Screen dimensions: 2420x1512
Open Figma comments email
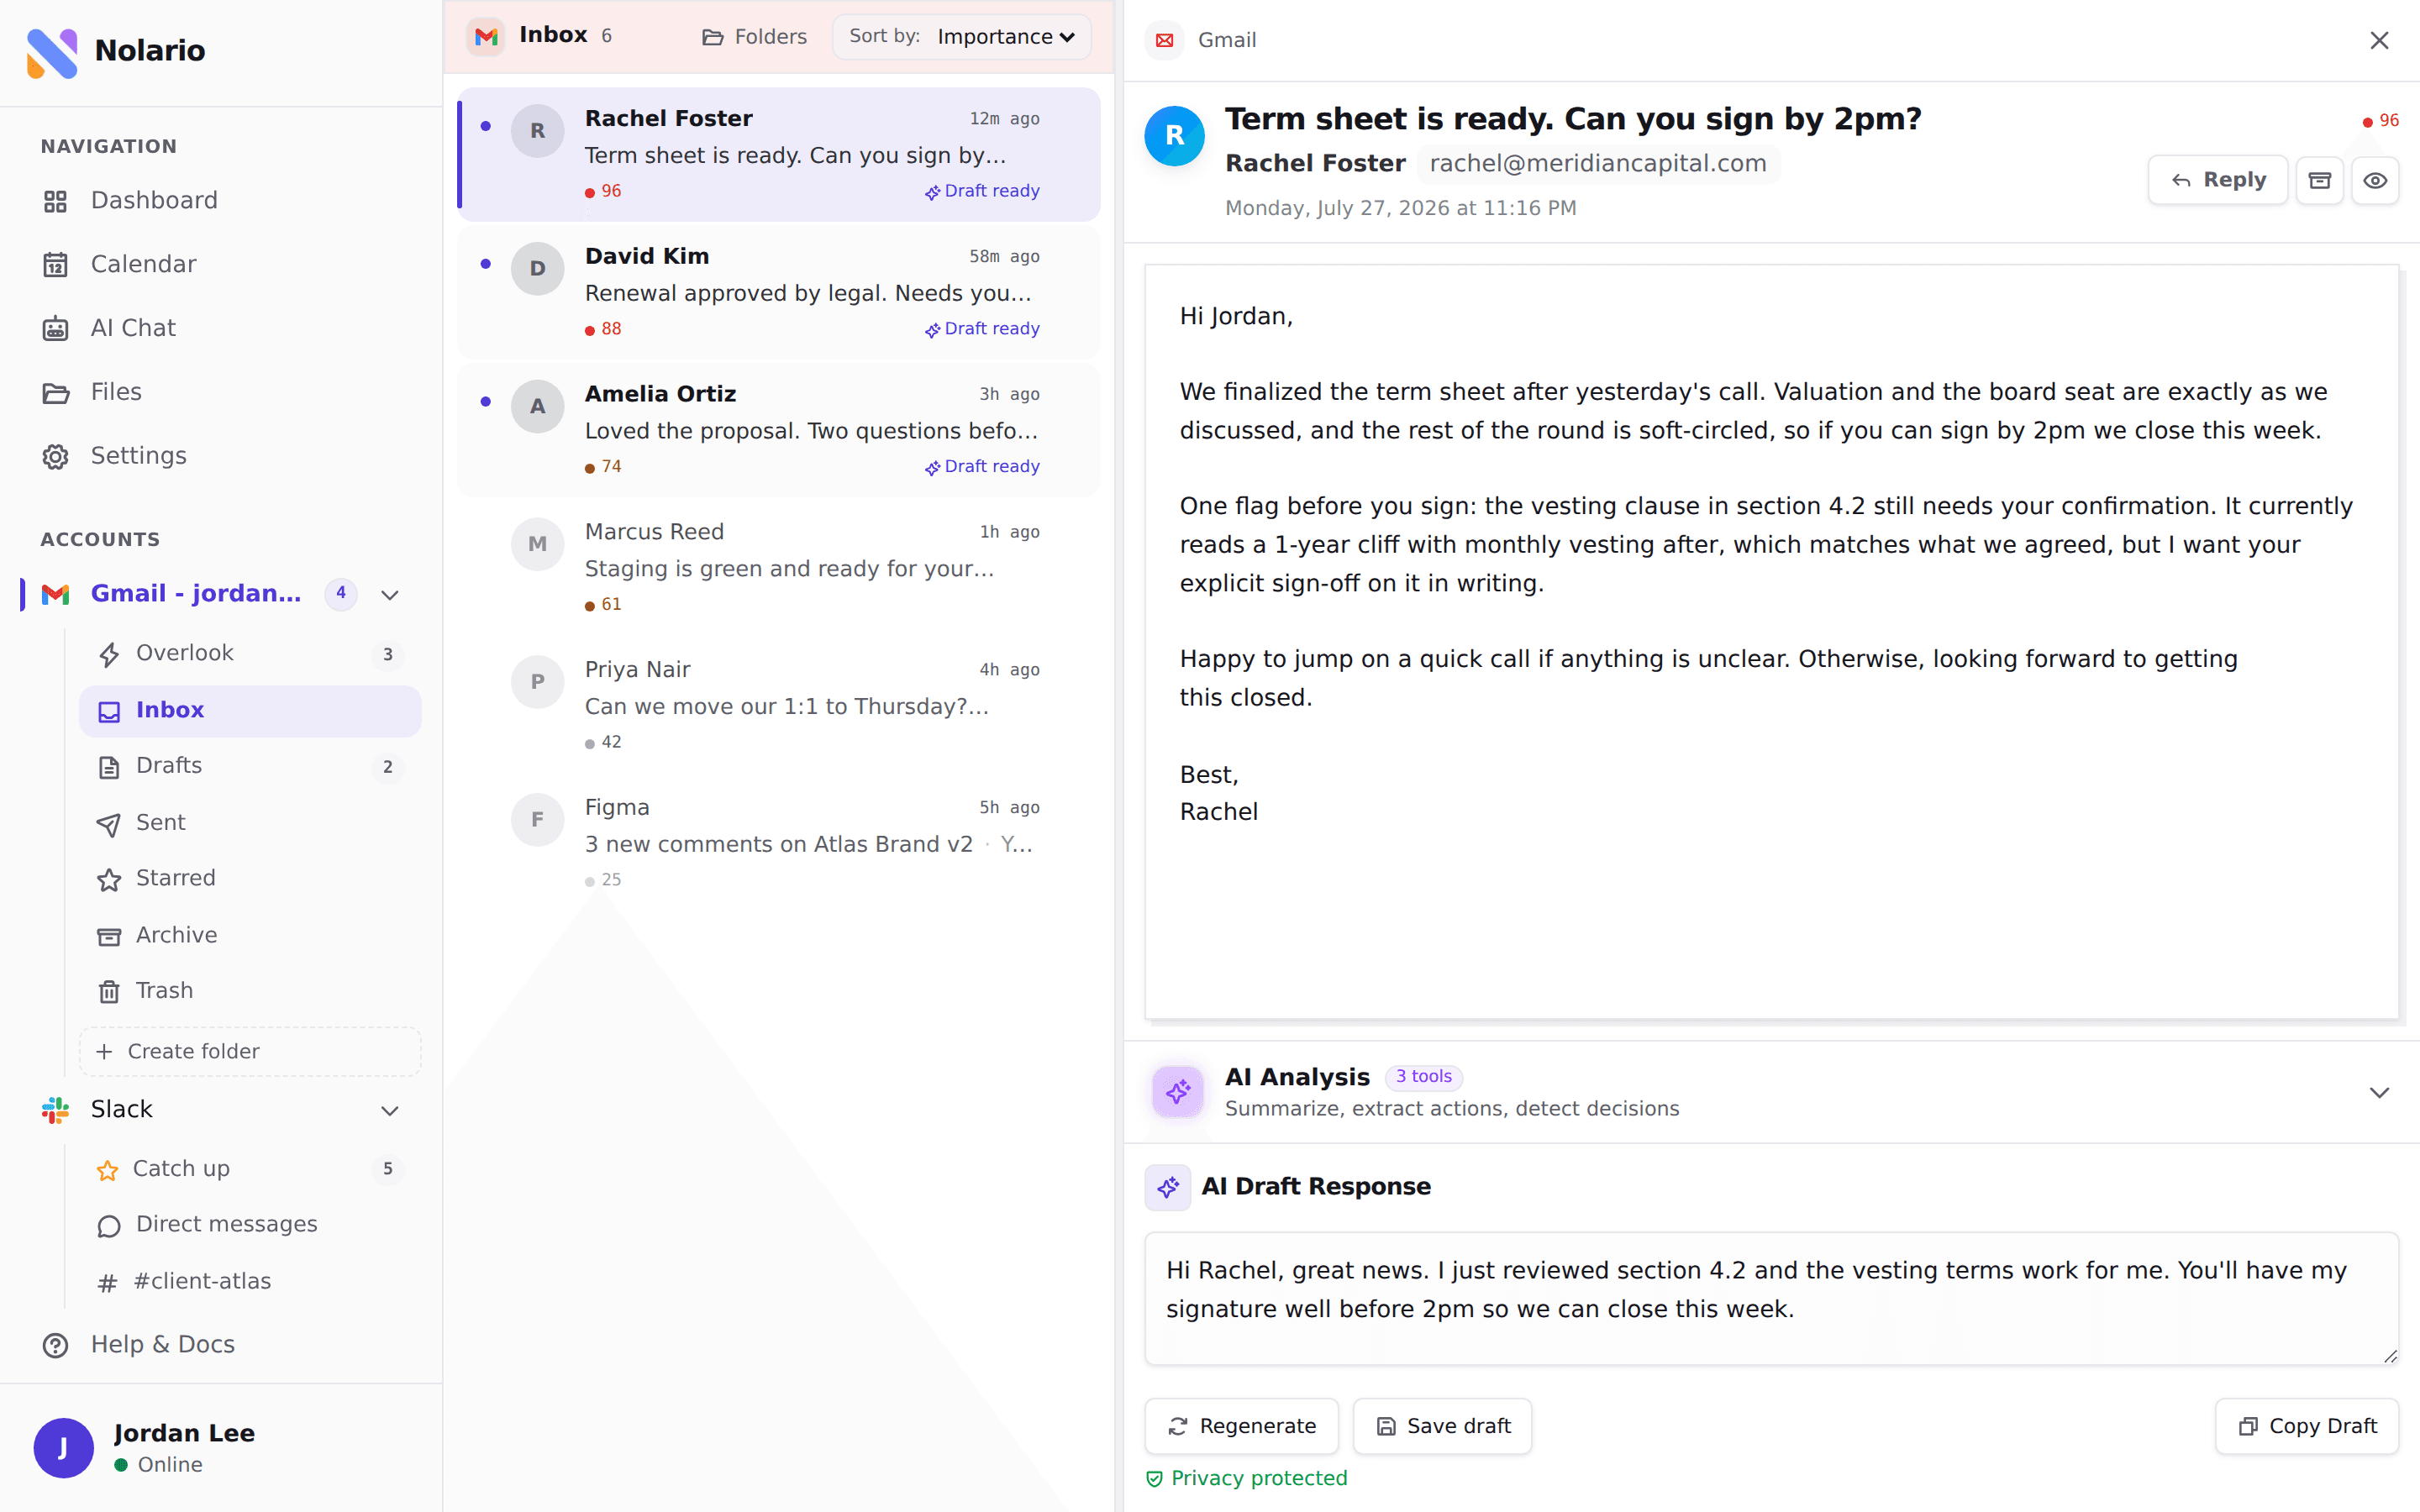(x=779, y=843)
